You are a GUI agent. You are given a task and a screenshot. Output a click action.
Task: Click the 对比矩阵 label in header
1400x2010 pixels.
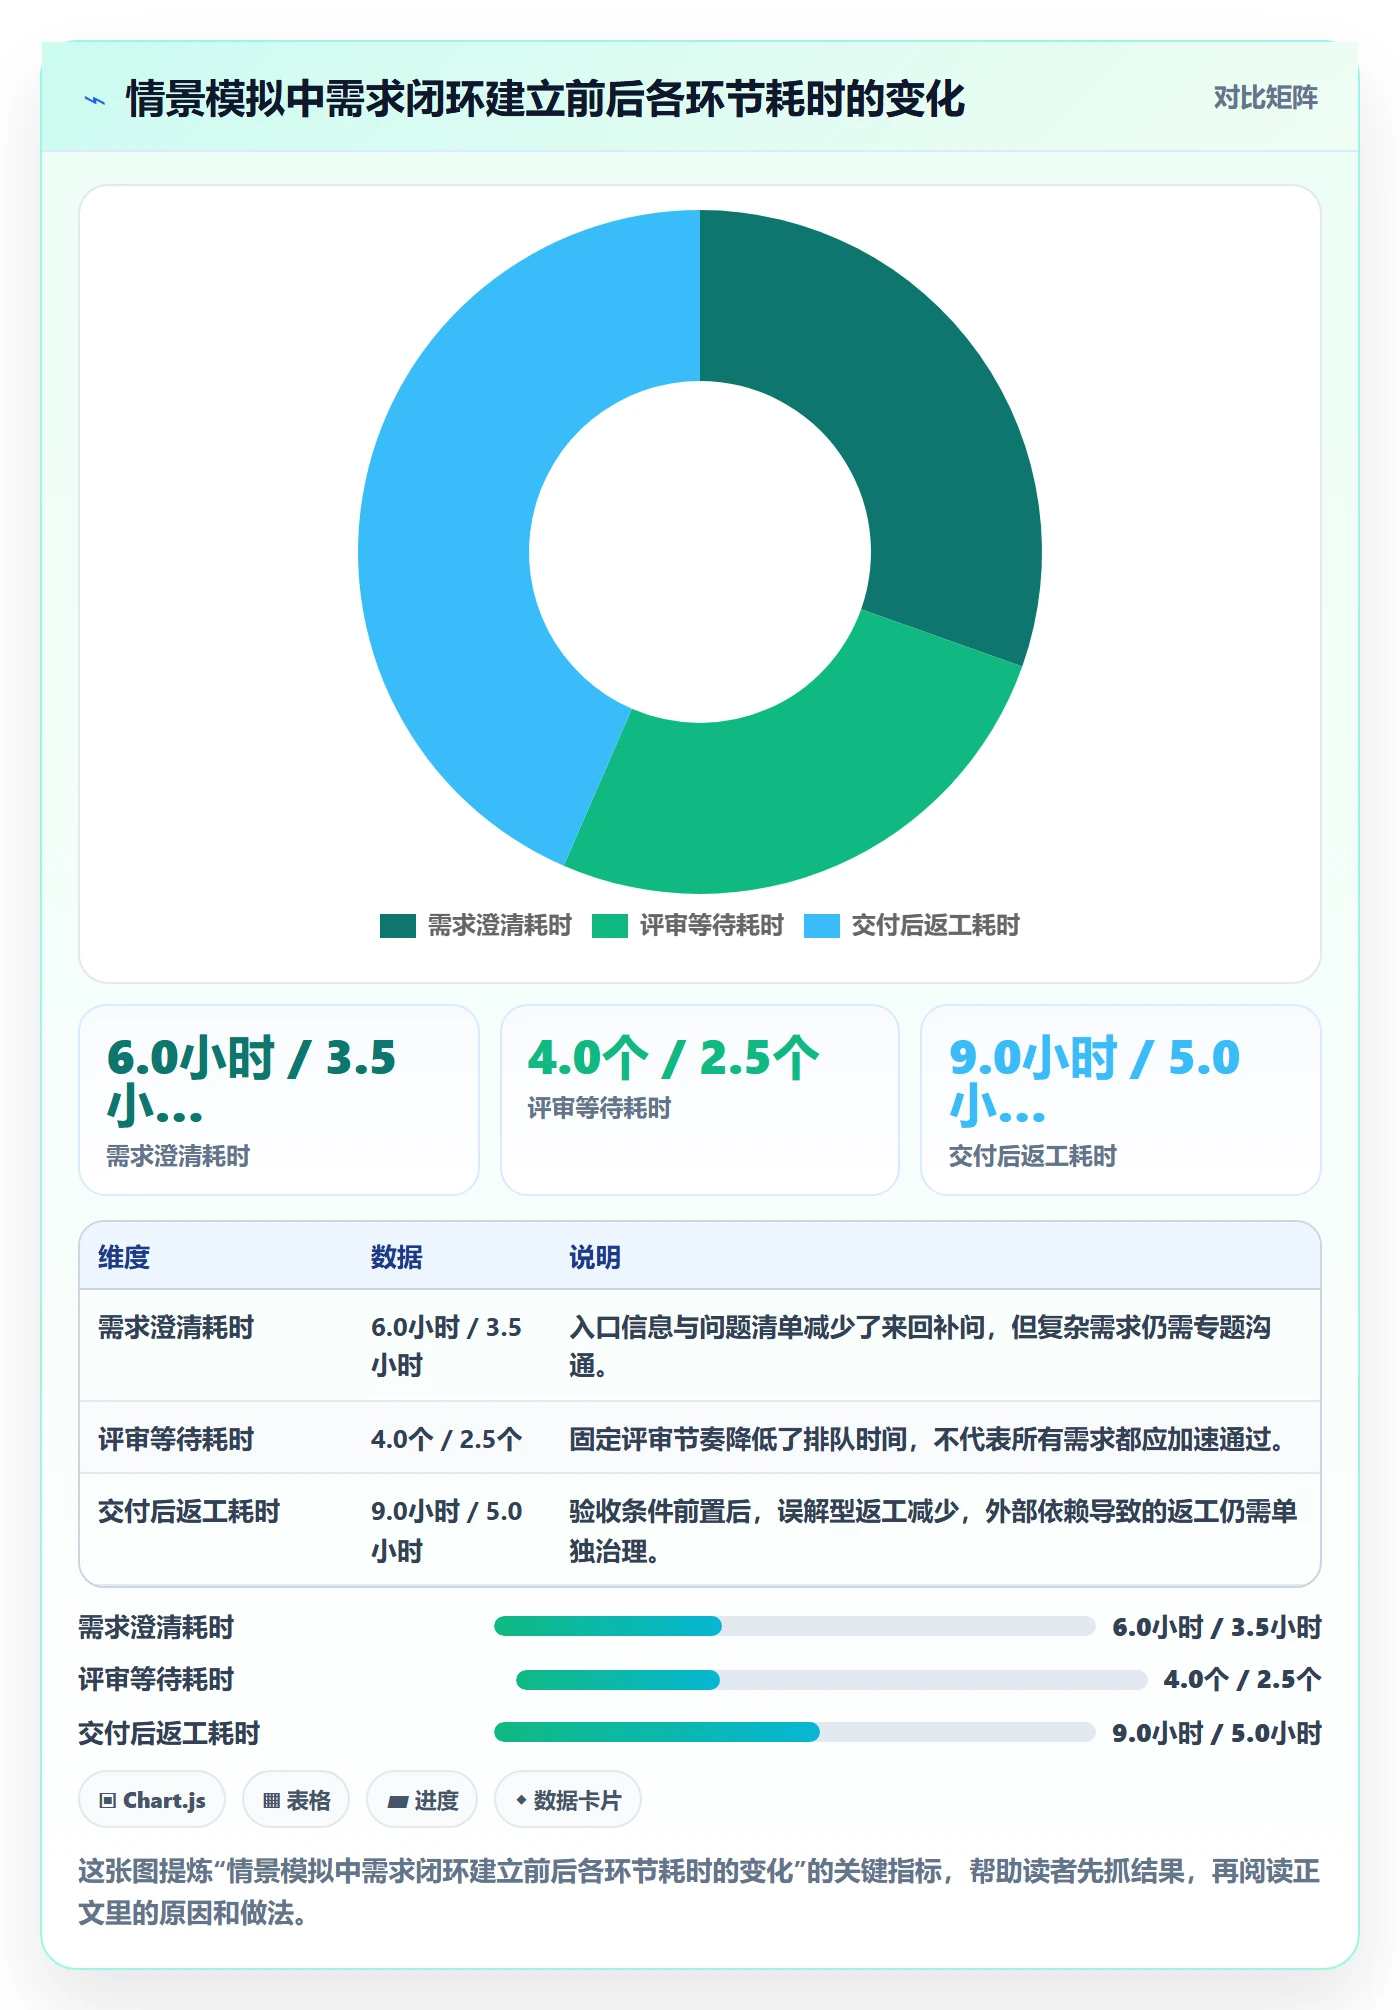click(x=1265, y=98)
